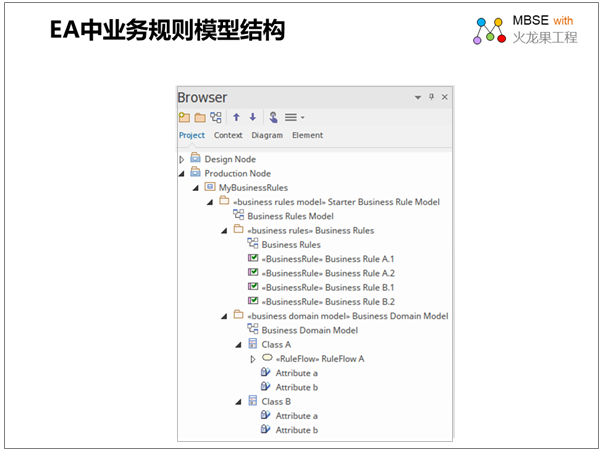Move selection up with the up arrow
This screenshot has width=599, height=450.
point(236,117)
